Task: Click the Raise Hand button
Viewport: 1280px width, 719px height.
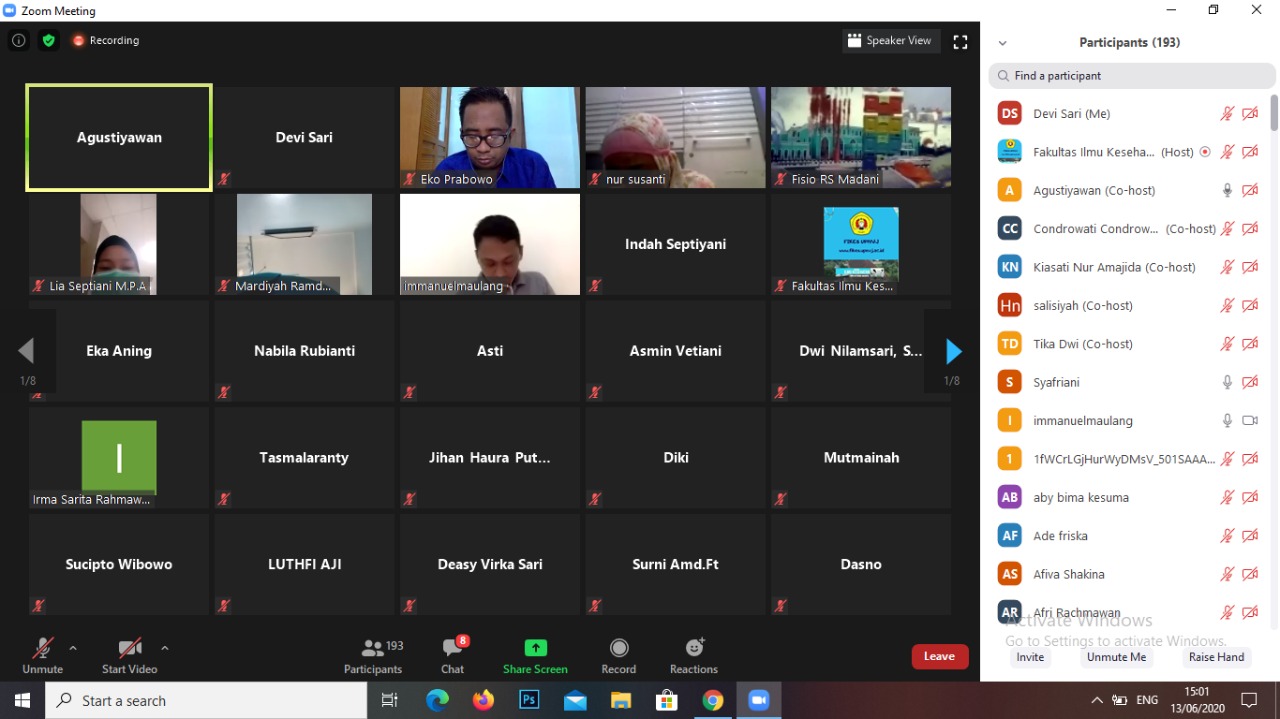Action: pos(1216,657)
